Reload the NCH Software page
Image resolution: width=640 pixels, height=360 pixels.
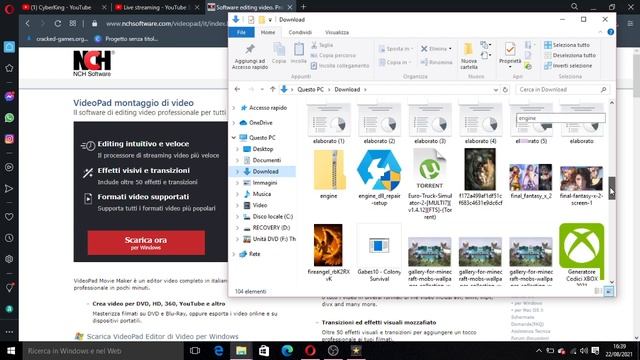[x=58, y=24]
